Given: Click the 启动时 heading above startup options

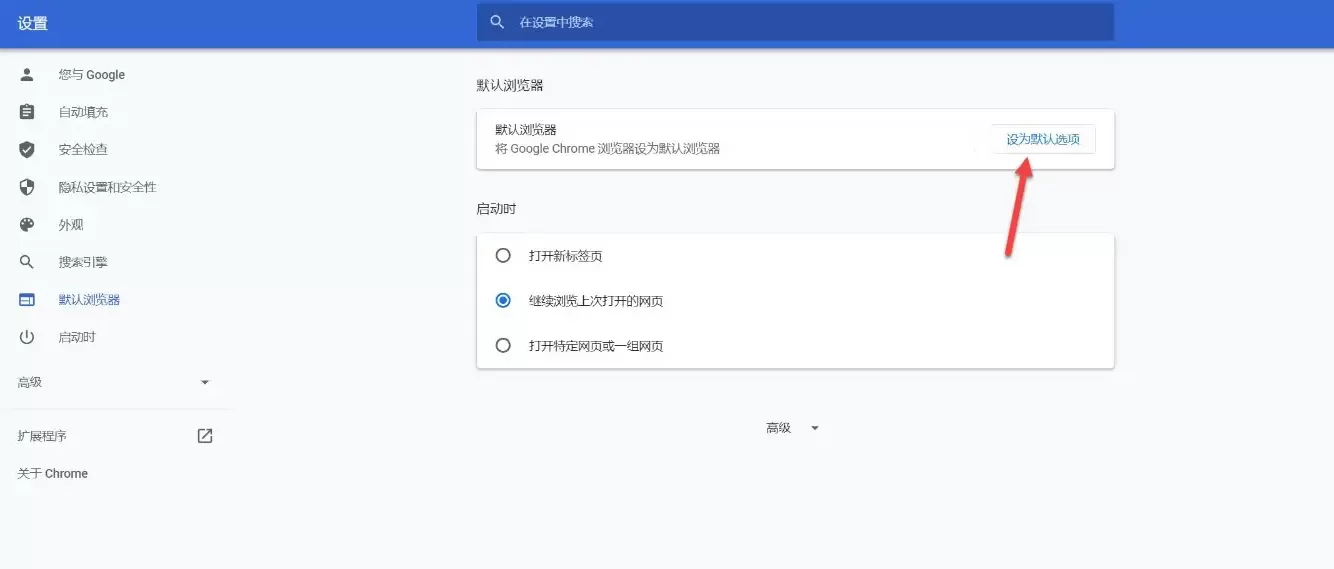Looking at the screenshot, I should click(x=496, y=209).
